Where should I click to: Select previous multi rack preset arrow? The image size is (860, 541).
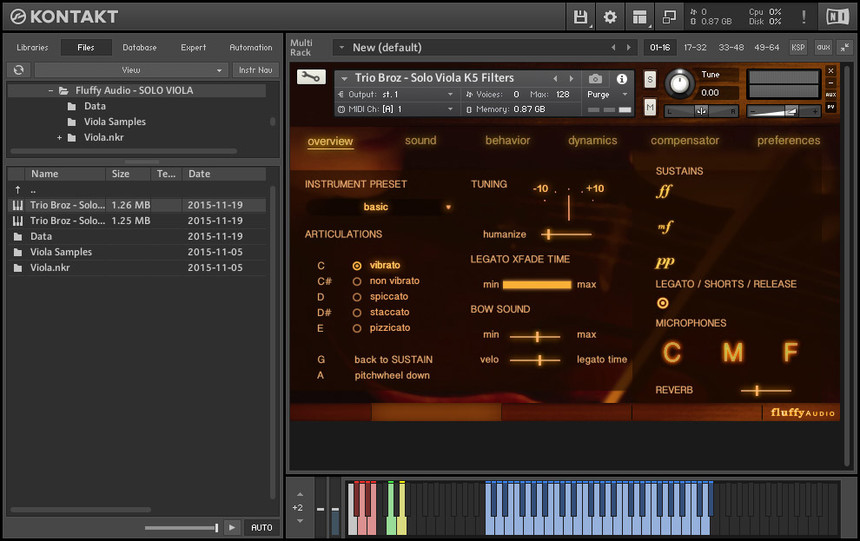click(613, 48)
